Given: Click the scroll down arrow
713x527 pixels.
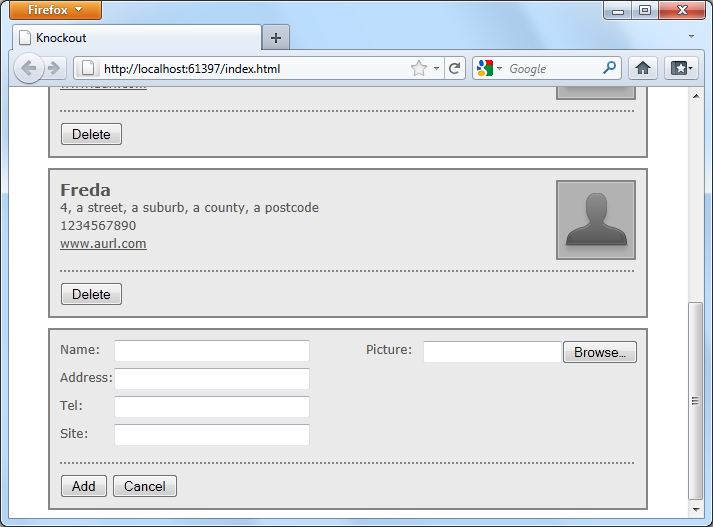Looking at the screenshot, I should coord(696,510).
